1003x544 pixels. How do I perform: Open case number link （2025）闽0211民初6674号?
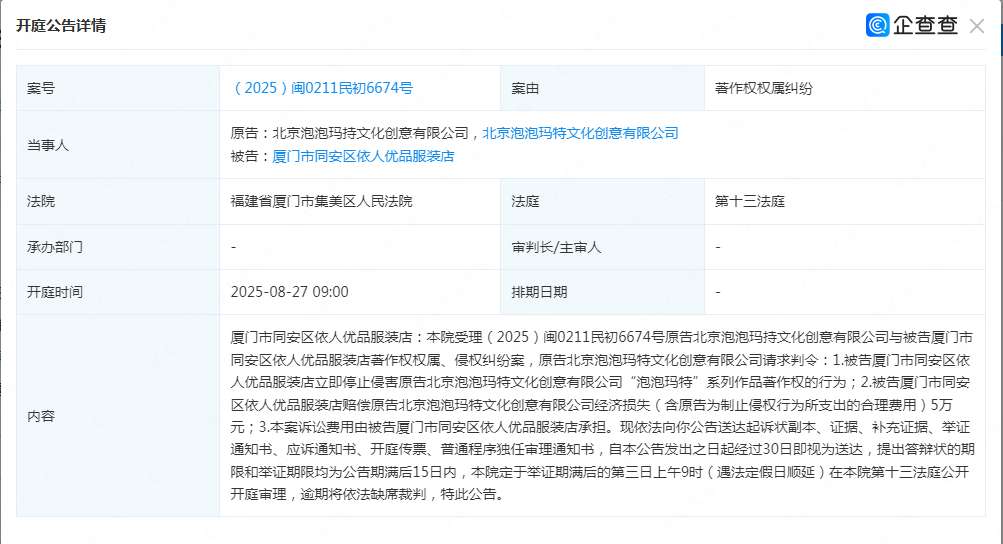322,88
